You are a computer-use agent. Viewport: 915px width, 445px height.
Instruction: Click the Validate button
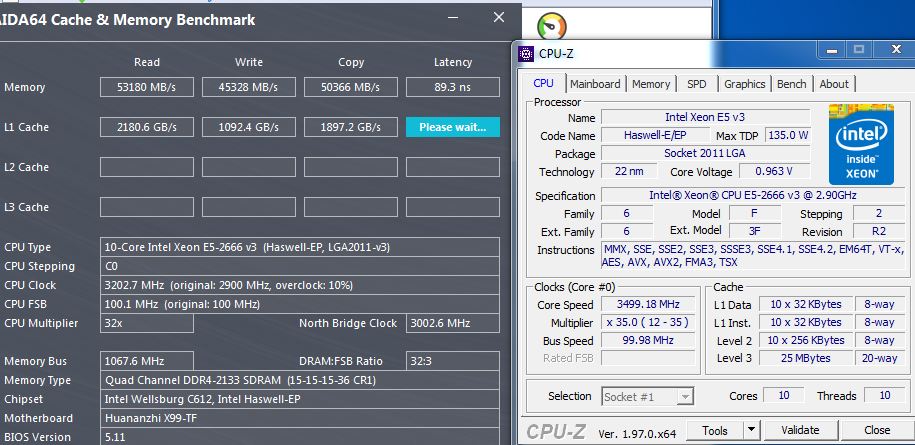click(x=800, y=430)
